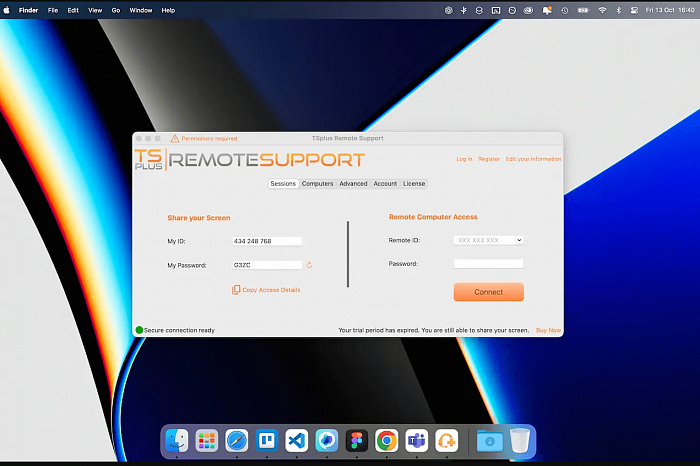The width and height of the screenshot is (700, 466).
Task: Open the Advanced tab
Action: click(353, 183)
